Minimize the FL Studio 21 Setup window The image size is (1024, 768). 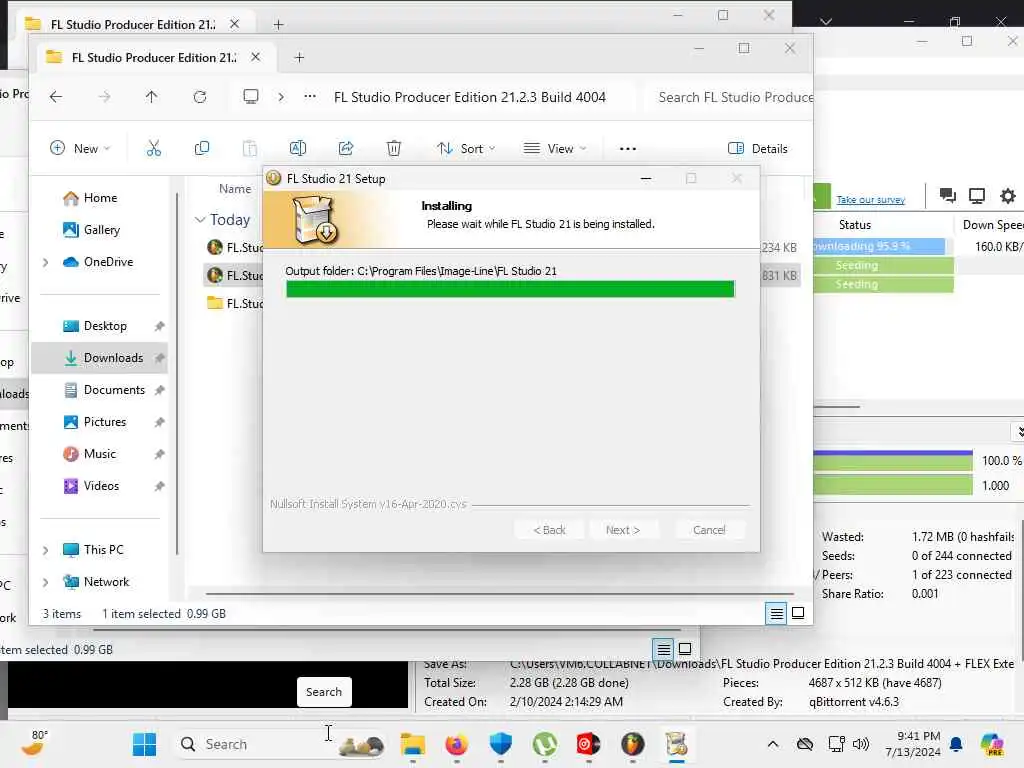(646, 178)
